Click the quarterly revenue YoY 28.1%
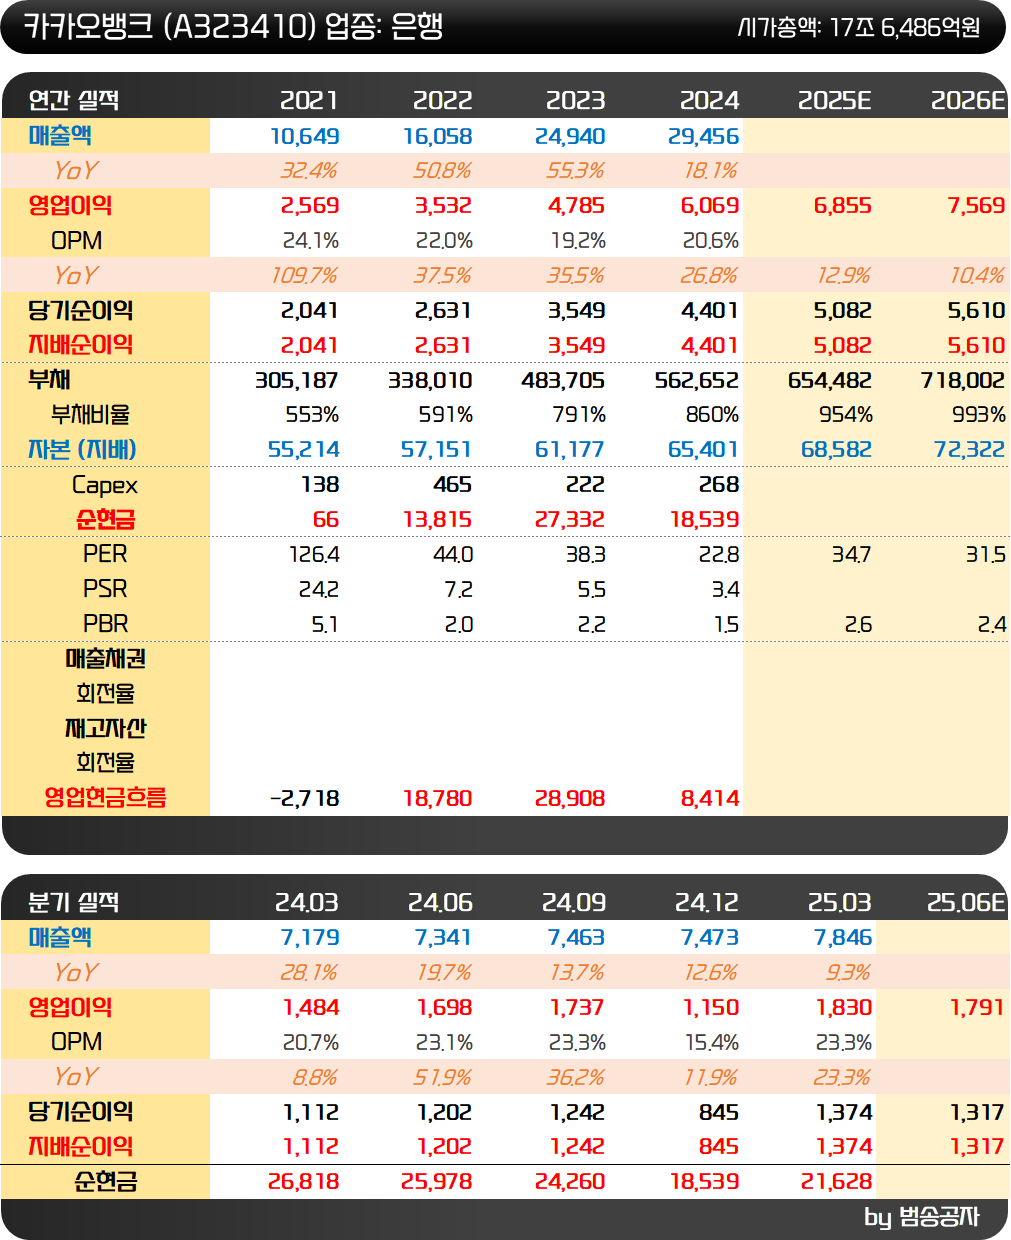The image size is (1011, 1240). pyautogui.click(x=310, y=973)
